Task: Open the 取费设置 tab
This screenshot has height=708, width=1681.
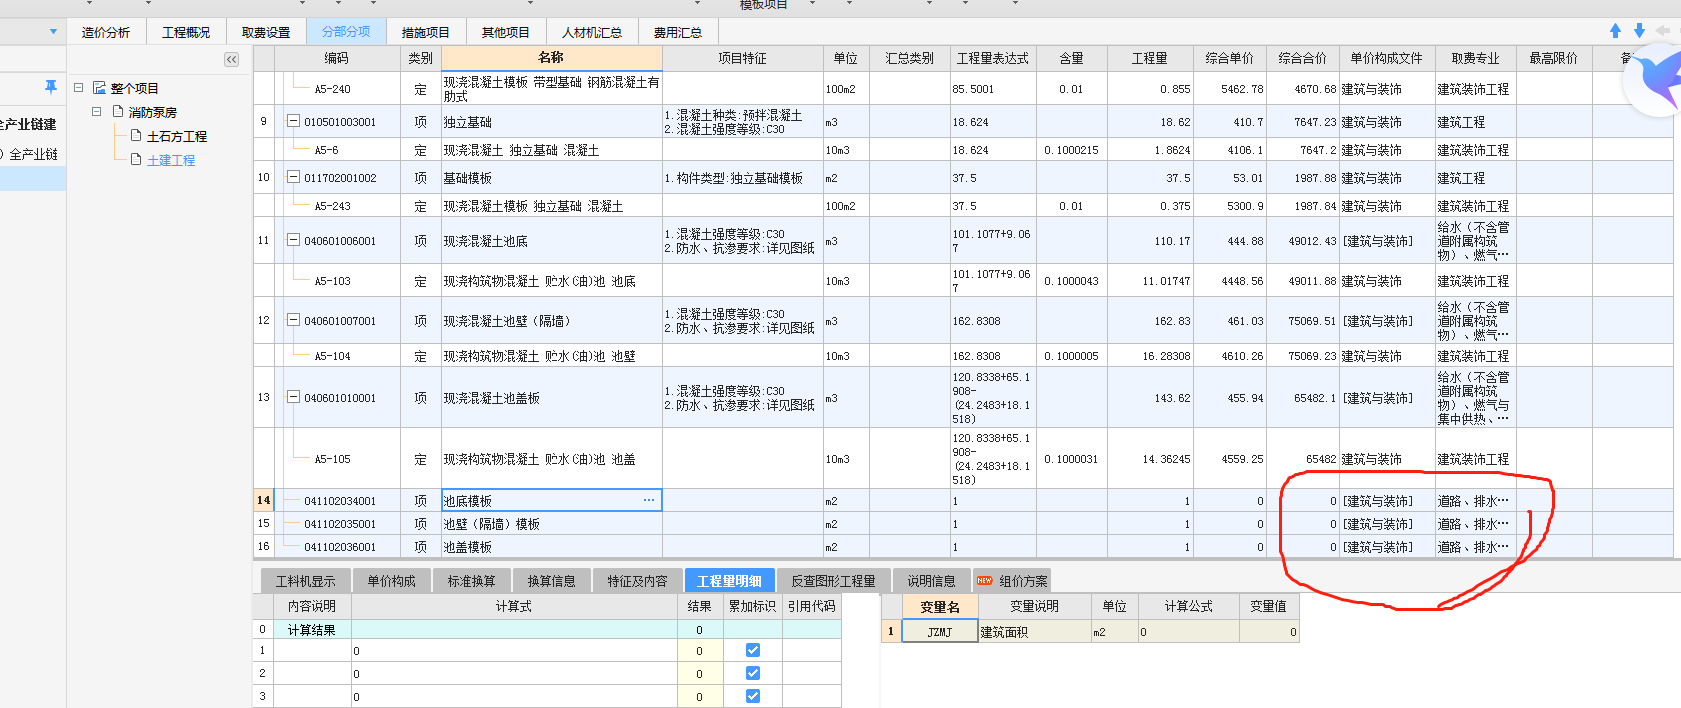Action: coord(266,32)
